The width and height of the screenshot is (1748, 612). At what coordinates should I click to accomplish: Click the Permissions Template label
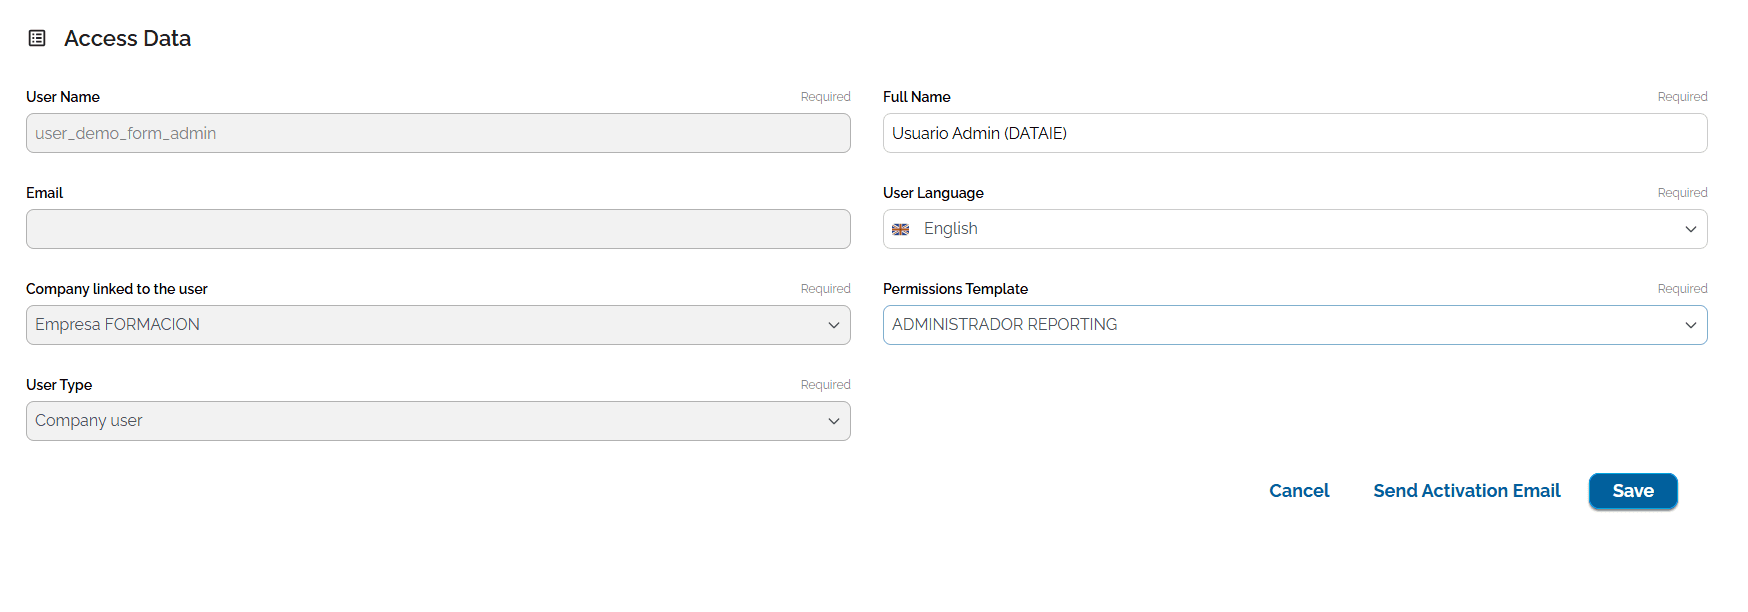955,289
